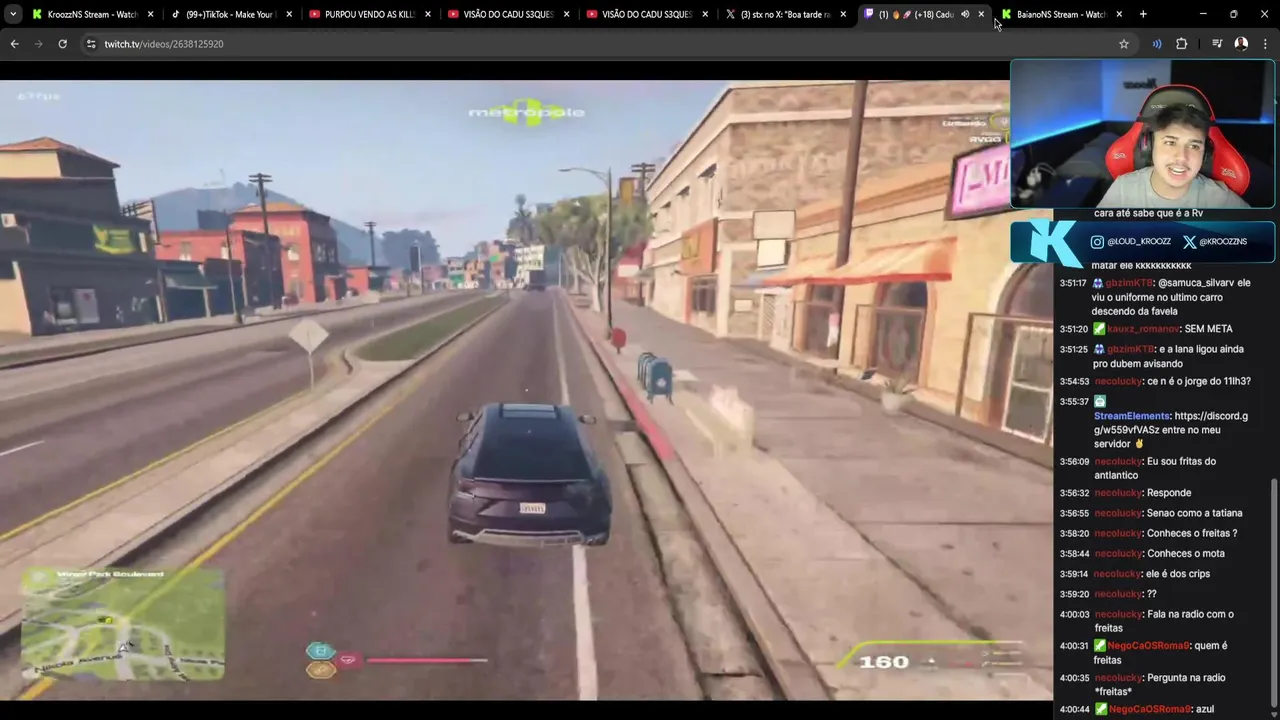Open the Extensions puzzle icon

[x=1181, y=44]
